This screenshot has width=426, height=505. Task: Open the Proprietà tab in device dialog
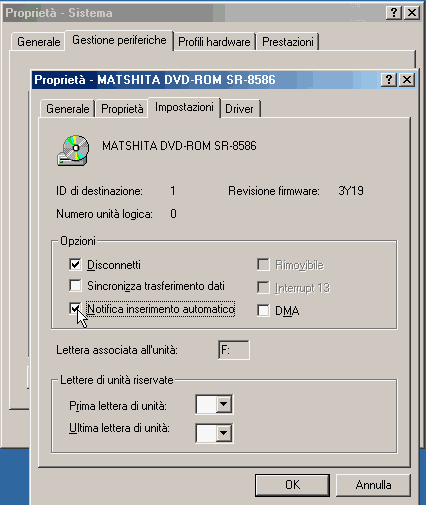(x=122, y=109)
